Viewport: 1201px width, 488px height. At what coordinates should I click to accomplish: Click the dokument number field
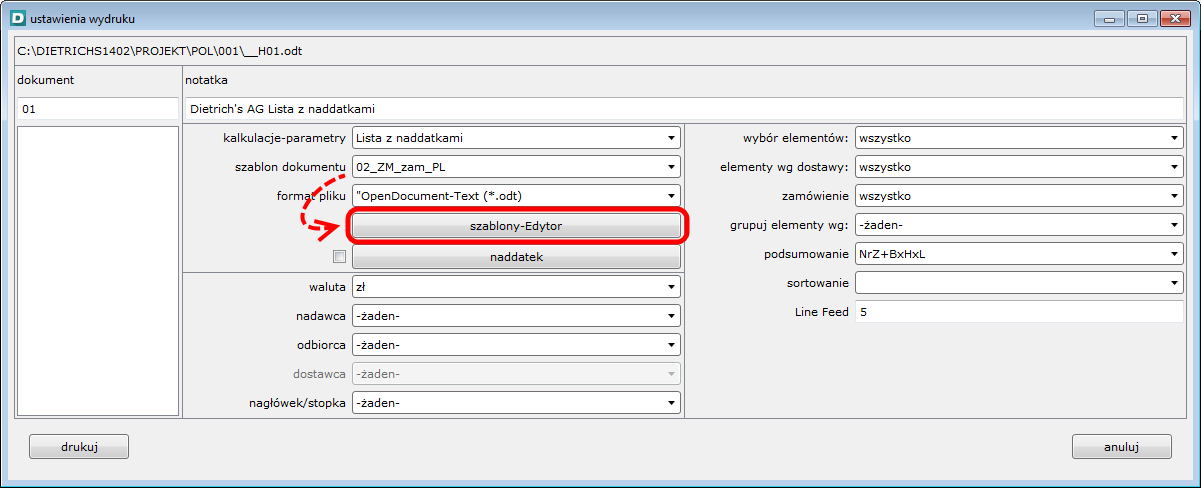click(x=97, y=109)
